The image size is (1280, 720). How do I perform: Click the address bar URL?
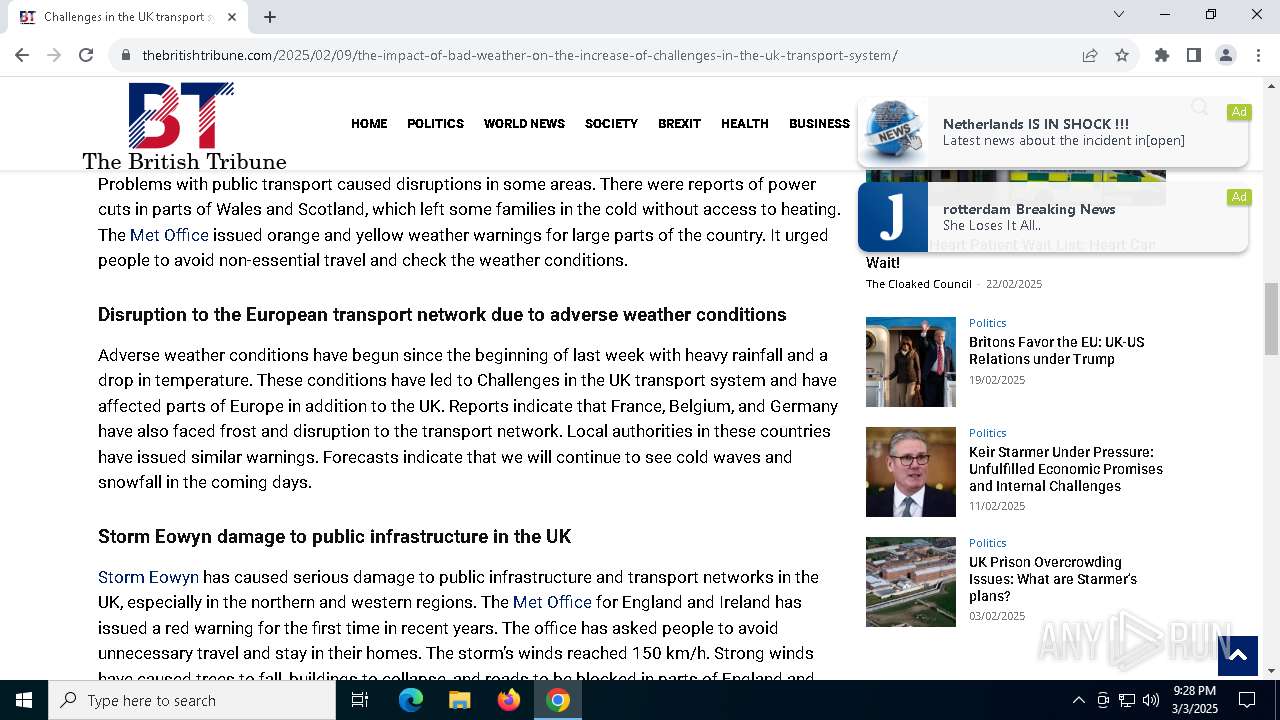tap(520, 55)
